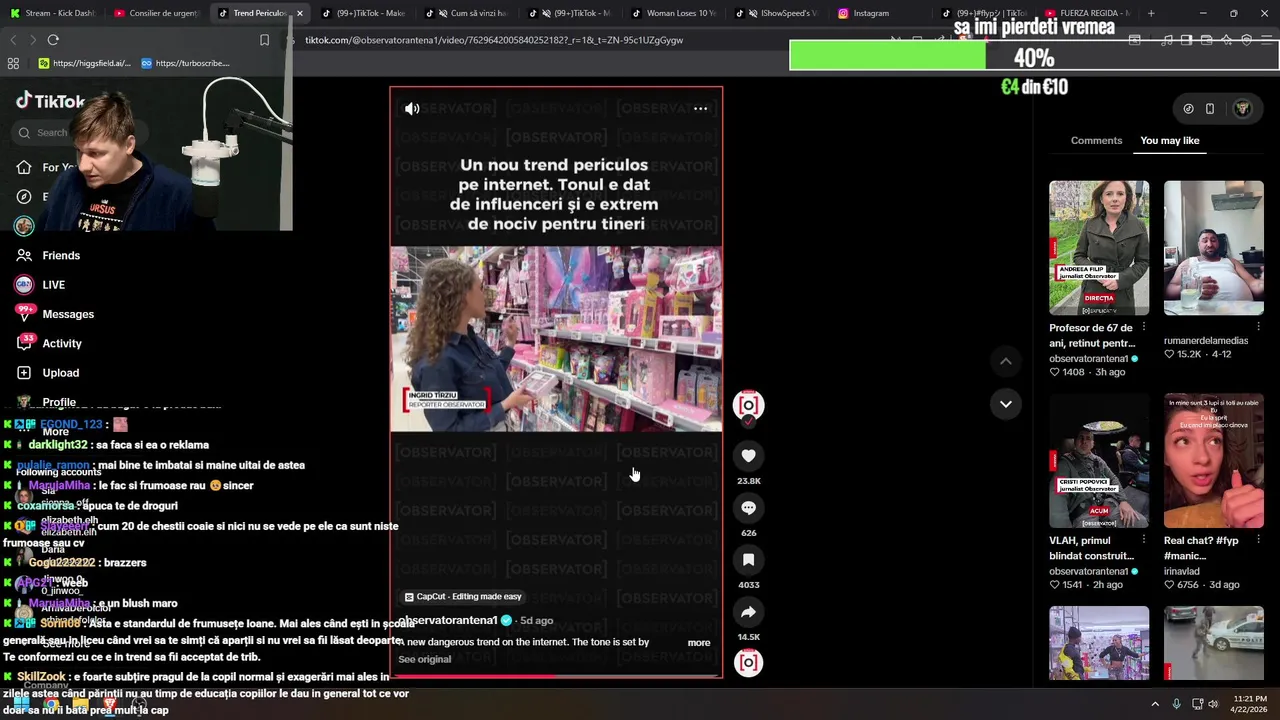This screenshot has width=1280, height=720.
Task: Open the LIVE sidebar item
Action: (x=53, y=285)
